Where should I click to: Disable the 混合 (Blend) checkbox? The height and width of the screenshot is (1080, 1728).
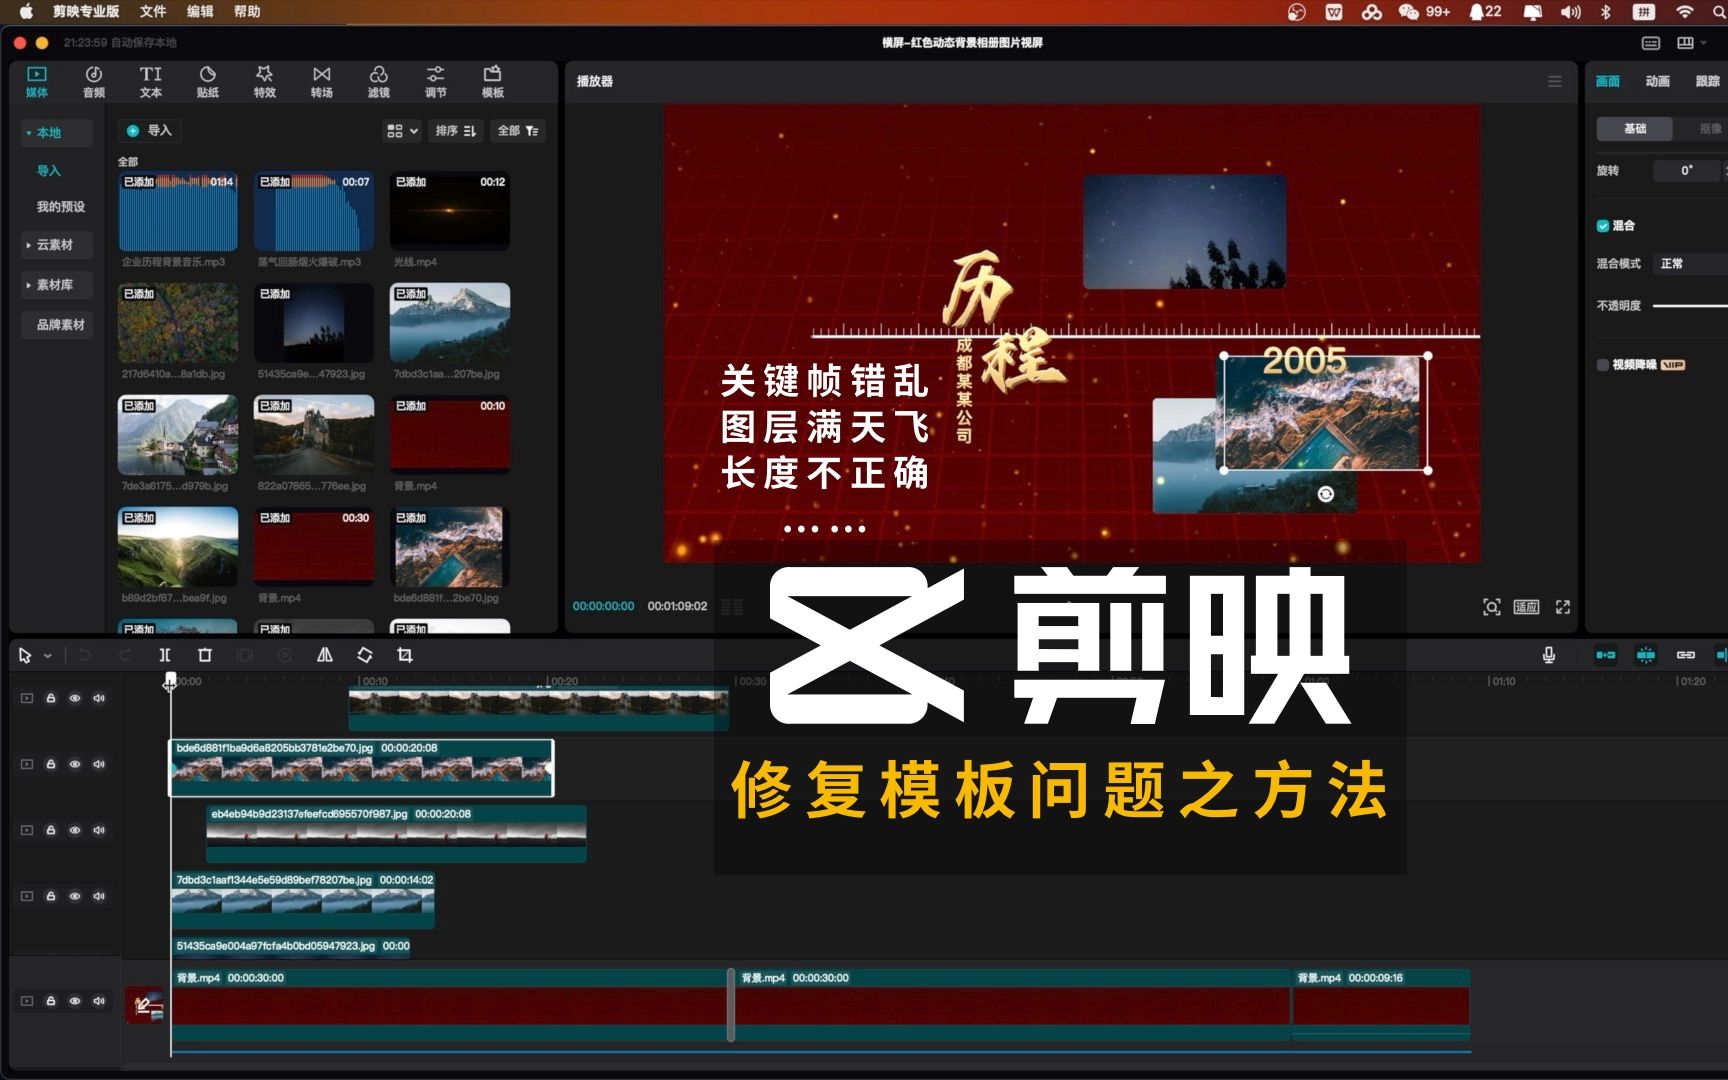pyautogui.click(x=1601, y=226)
